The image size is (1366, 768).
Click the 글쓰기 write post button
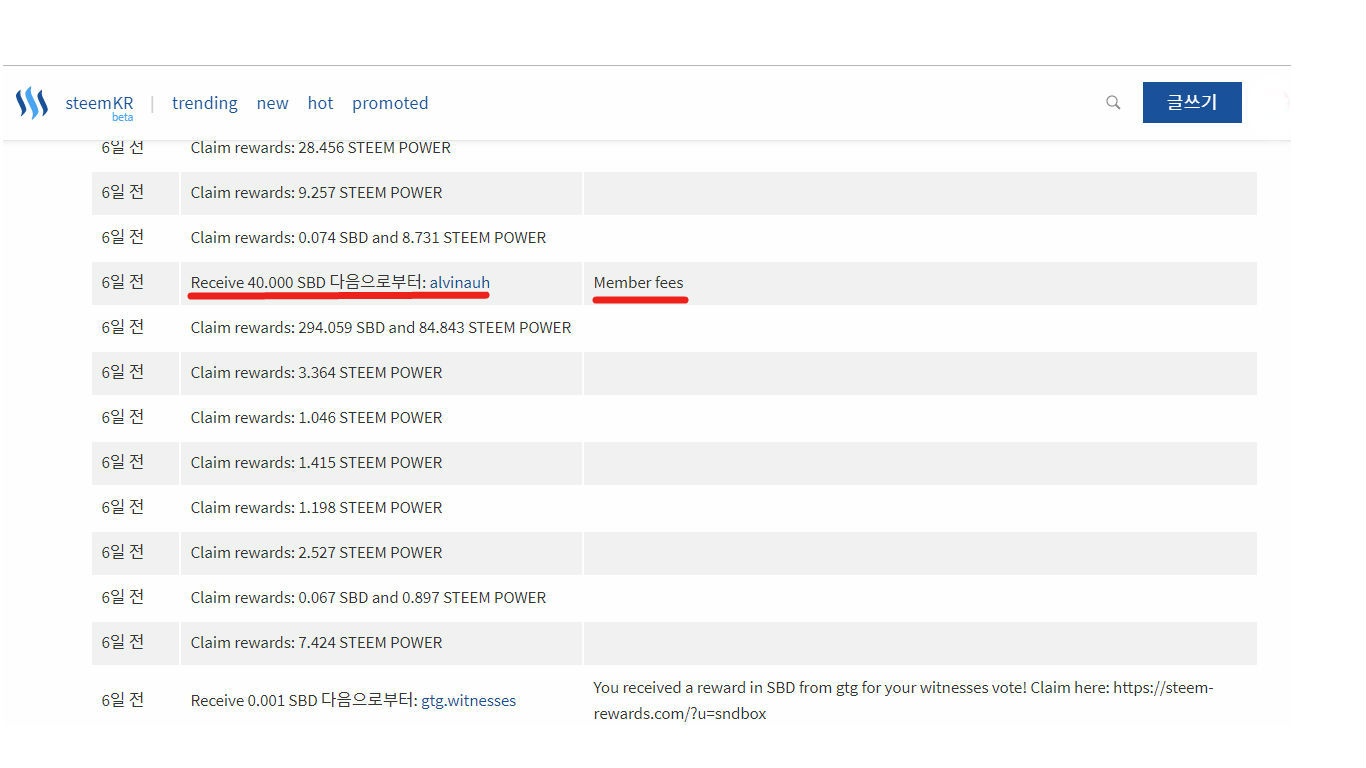[1192, 102]
